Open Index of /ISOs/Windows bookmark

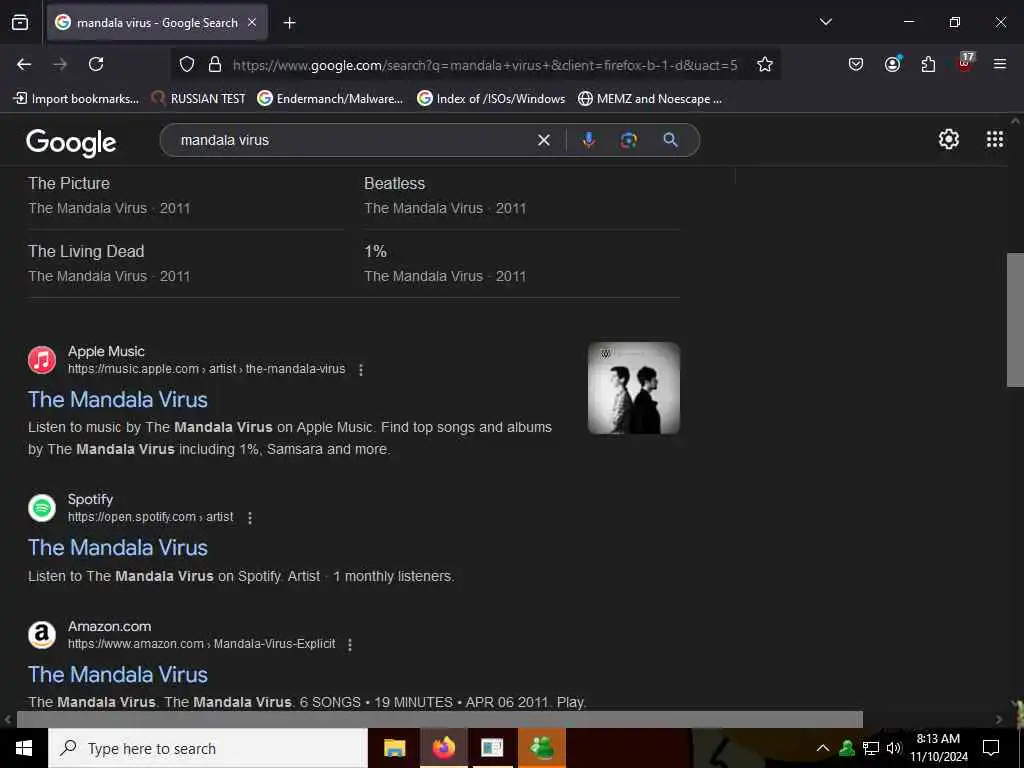(x=491, y=99)
